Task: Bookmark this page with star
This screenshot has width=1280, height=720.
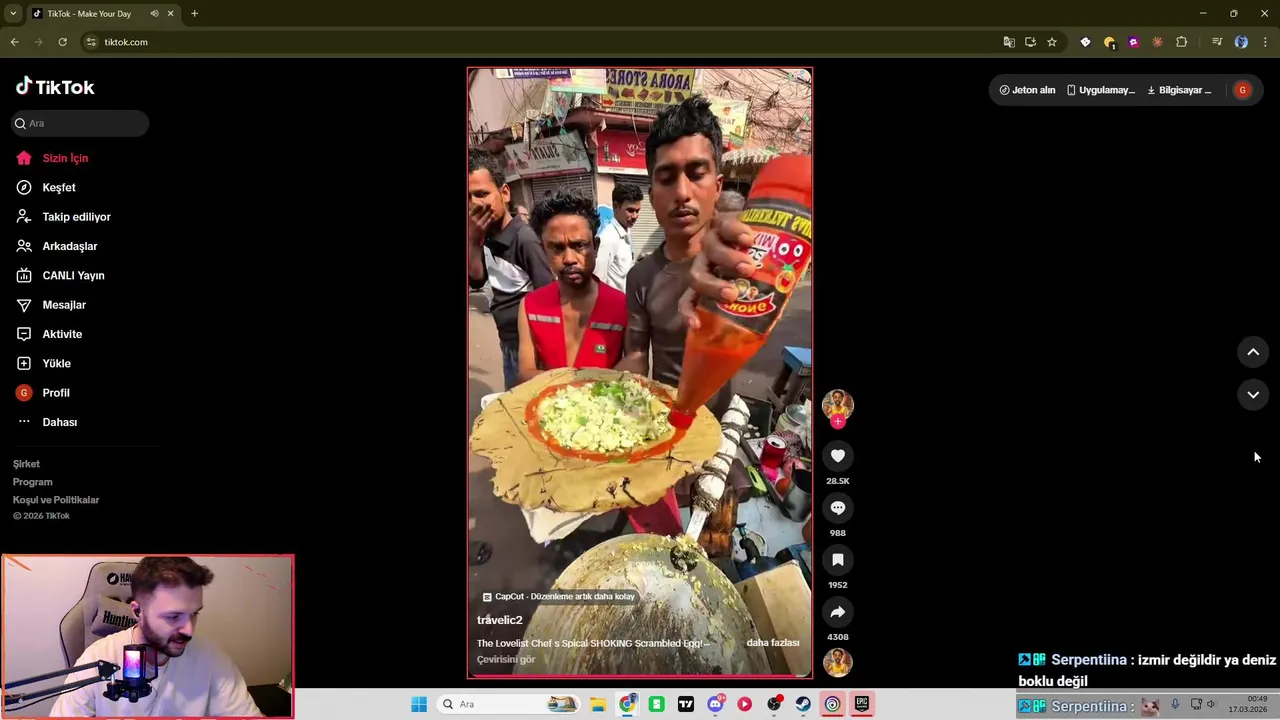Action: click(1052, 42)
